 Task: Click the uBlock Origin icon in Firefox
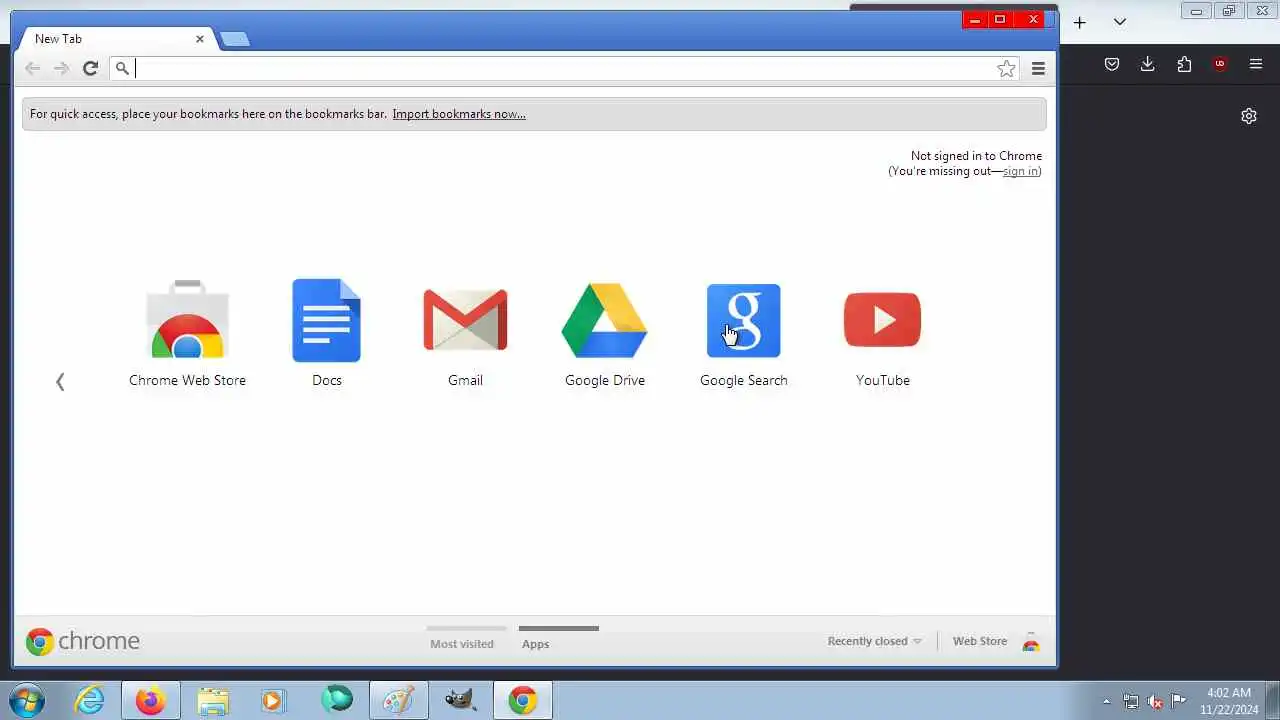(x=1220, y=64)
